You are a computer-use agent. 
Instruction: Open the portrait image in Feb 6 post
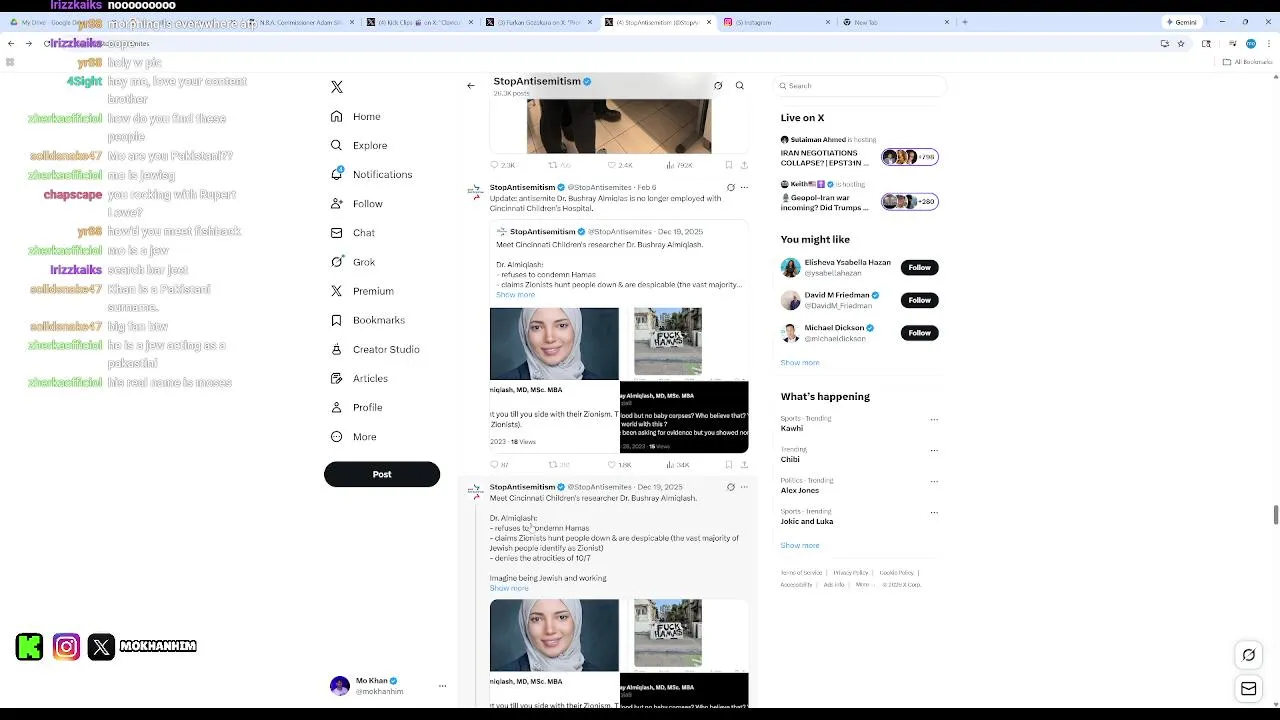(554, 343)
